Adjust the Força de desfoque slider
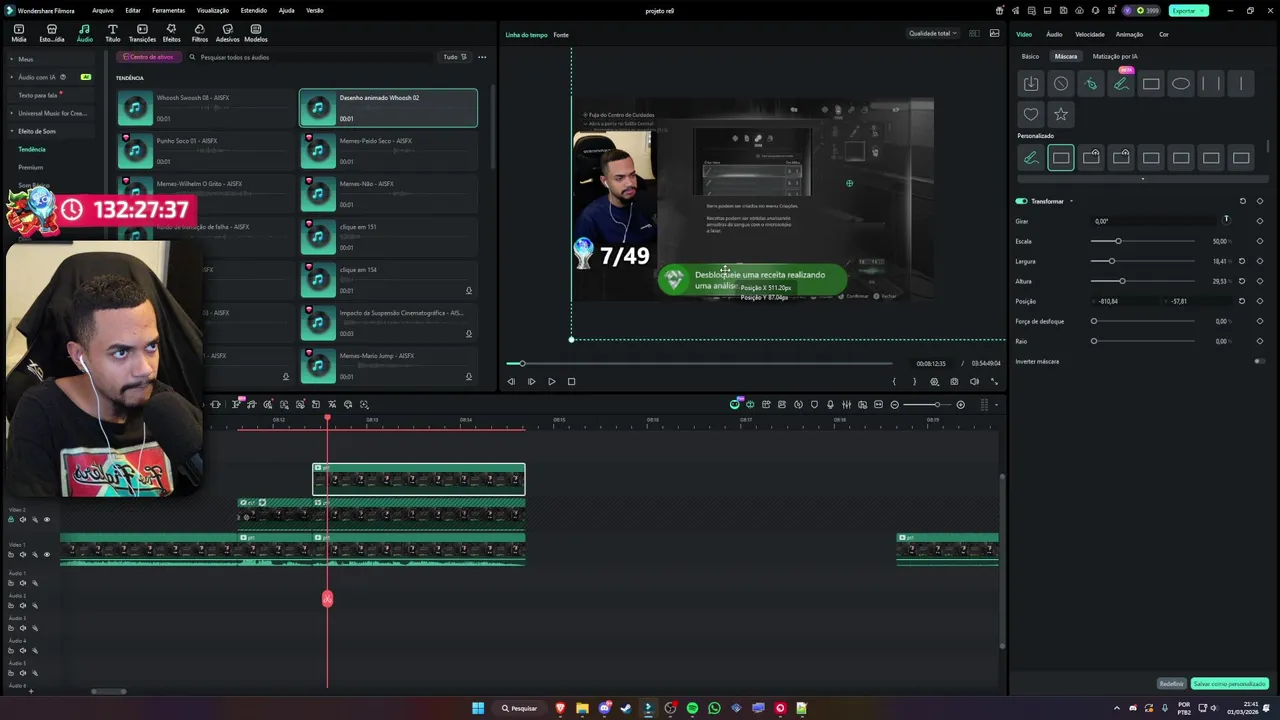This screenshot has height=720, width=1280. pos(1094,321)
